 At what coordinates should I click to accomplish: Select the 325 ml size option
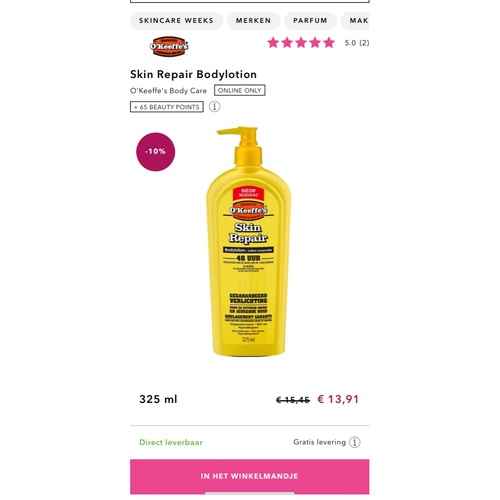(x=158, y=399)
